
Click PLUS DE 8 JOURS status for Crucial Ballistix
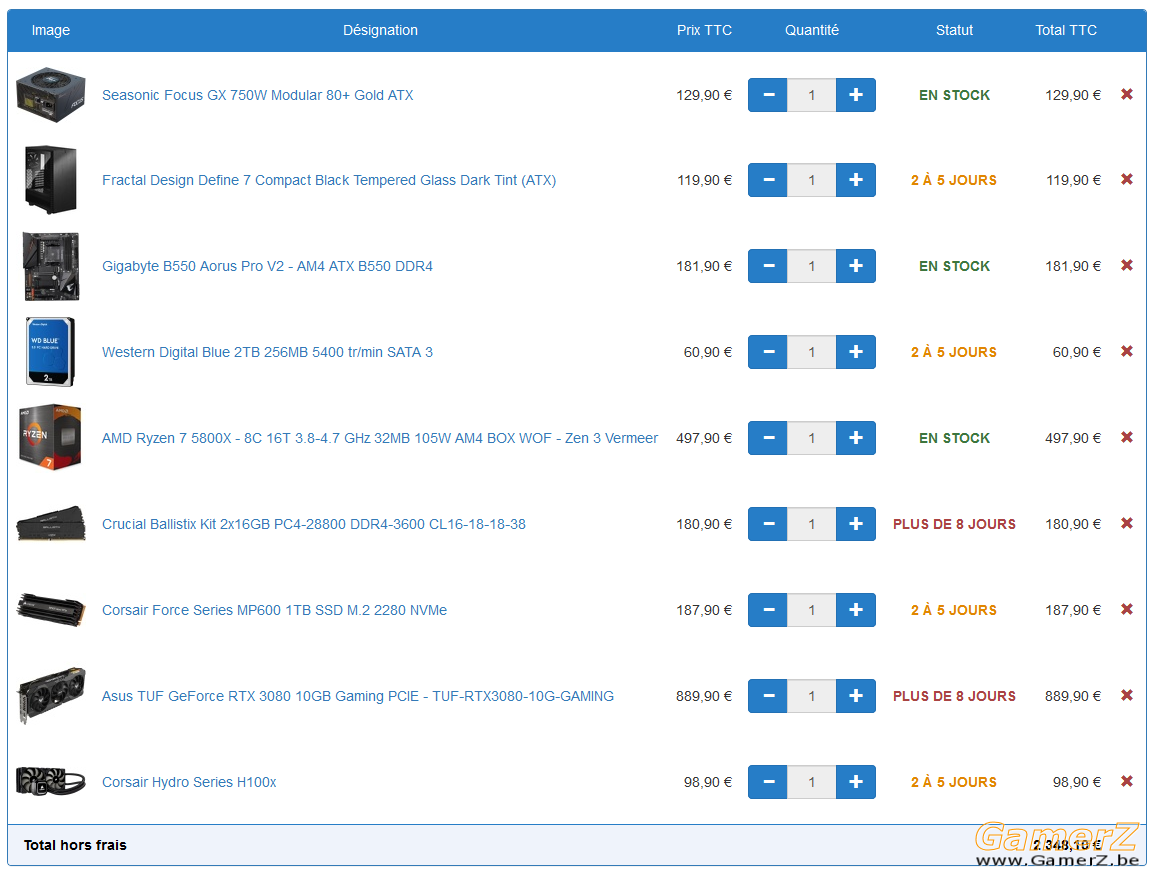click(954, 525)
